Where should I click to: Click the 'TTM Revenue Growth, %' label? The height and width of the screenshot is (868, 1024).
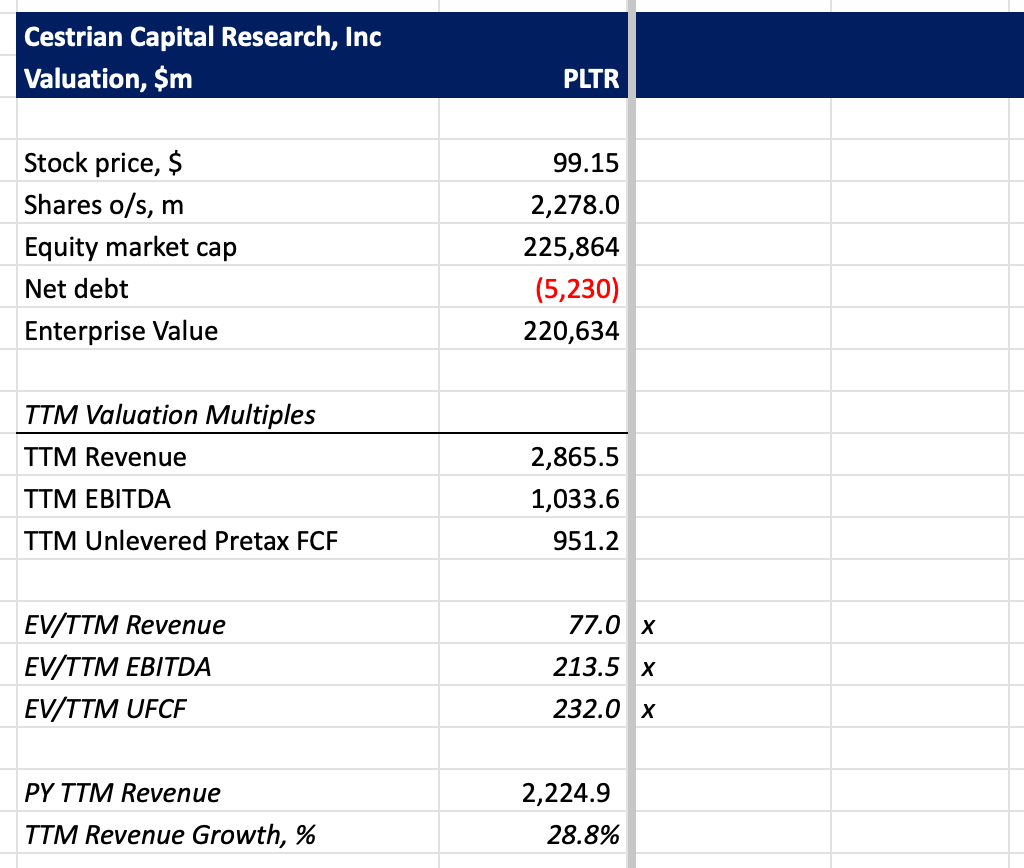coord(170,835)
